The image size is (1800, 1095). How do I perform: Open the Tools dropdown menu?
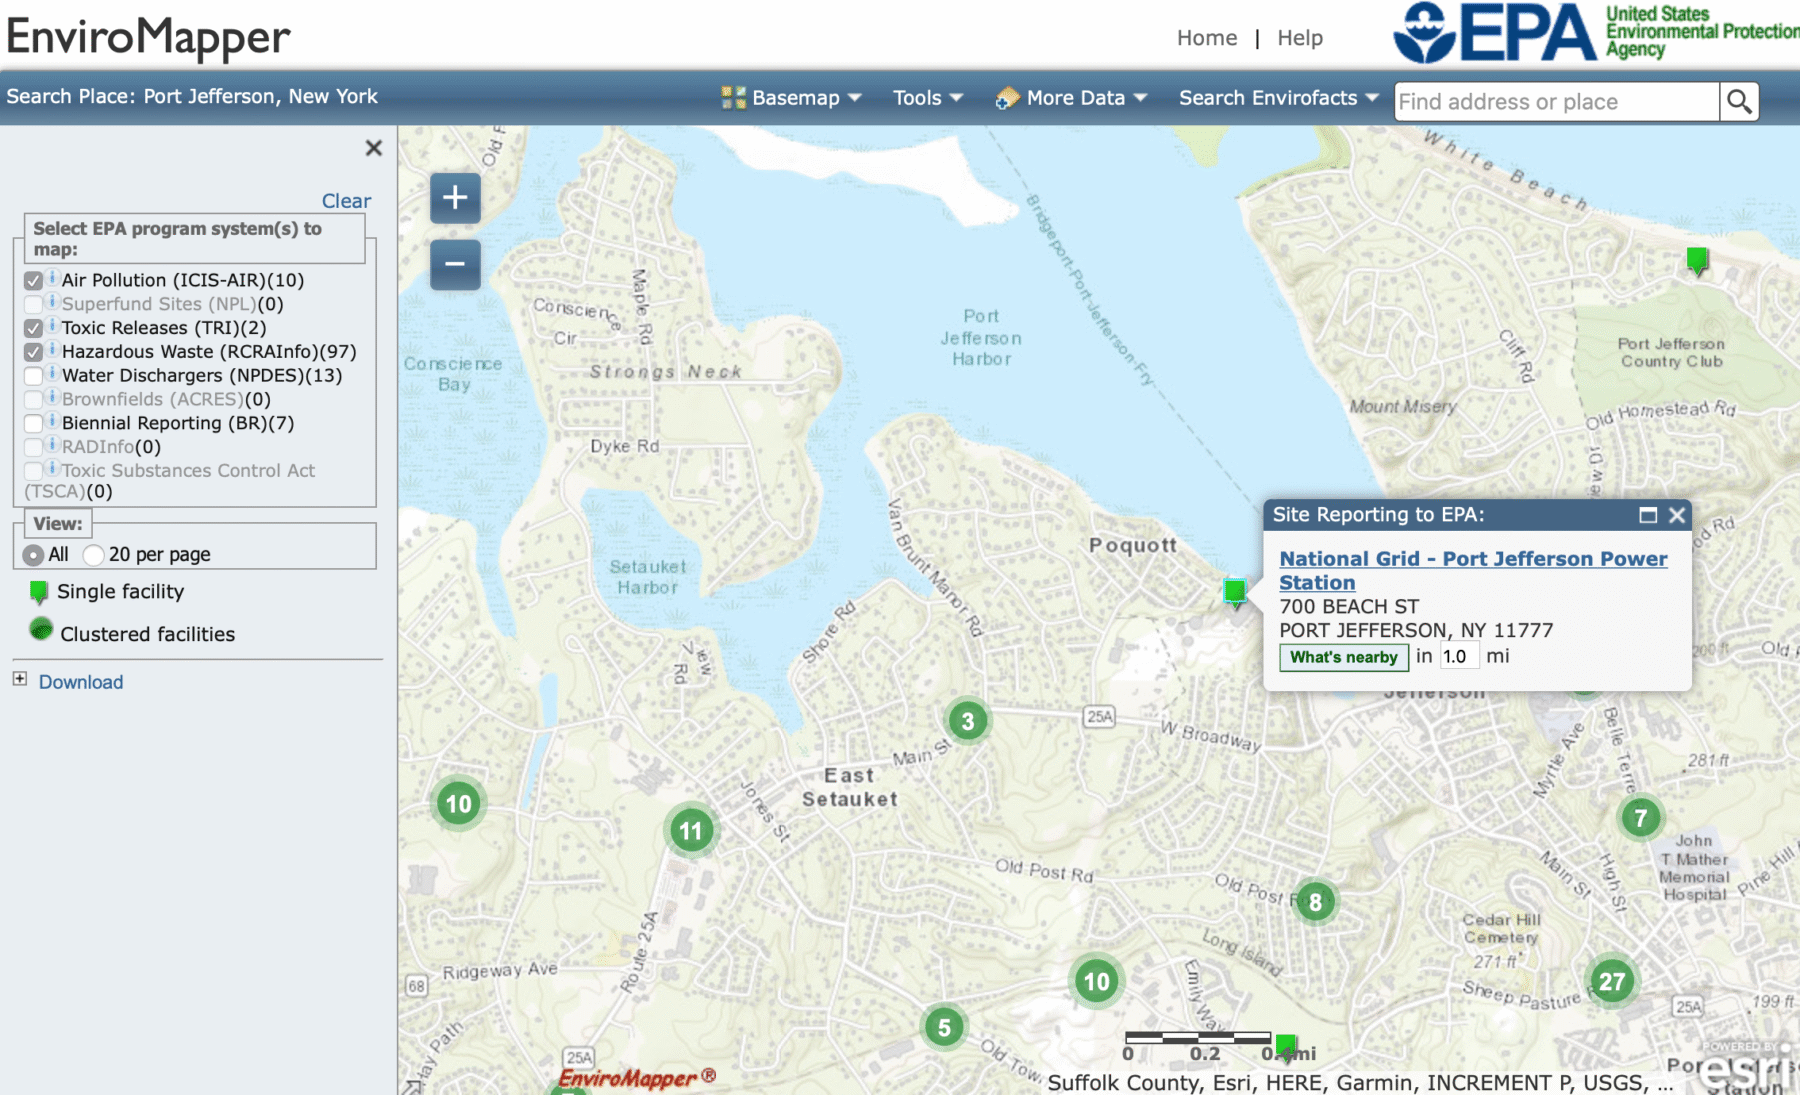click(x=927, y=98)
